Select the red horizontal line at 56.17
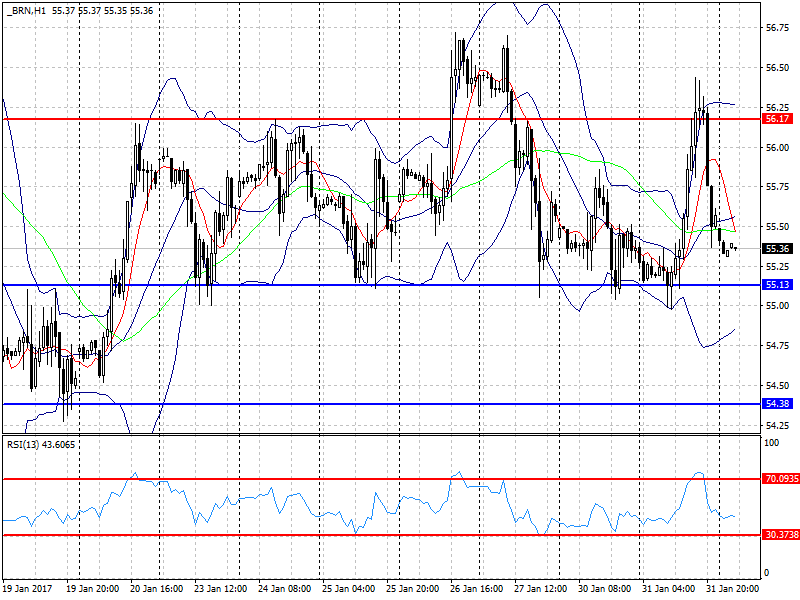Viewport: 800px width, 600px height. (x=382, y=119)
